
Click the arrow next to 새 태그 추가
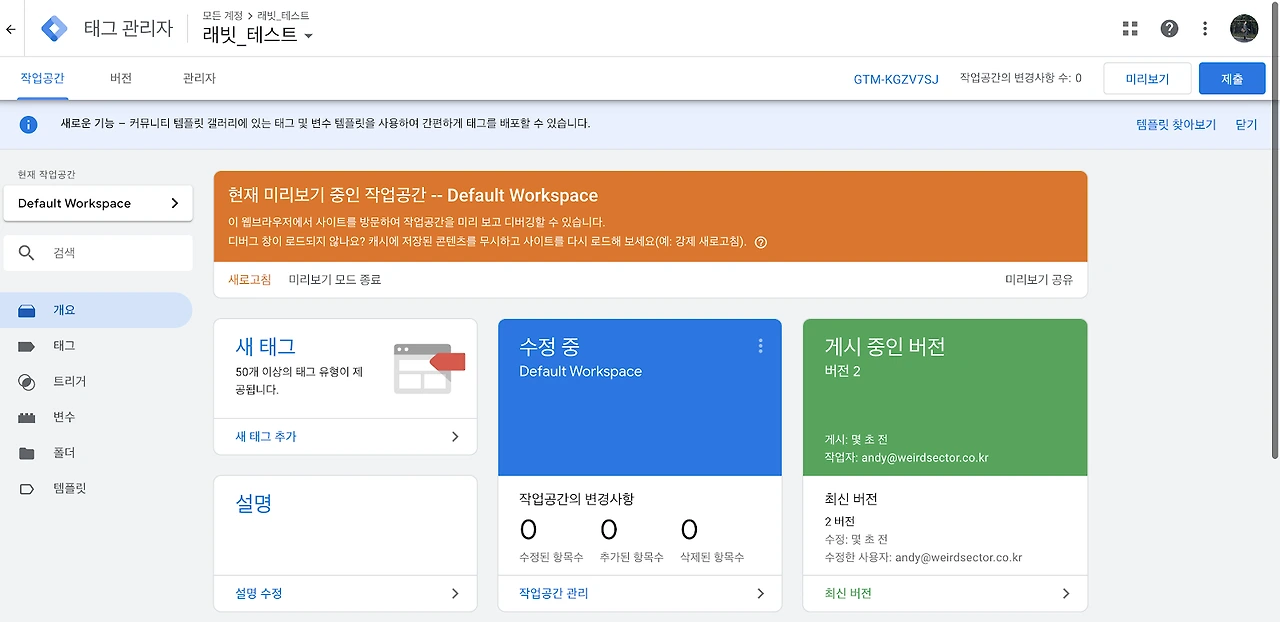(455, 437)
